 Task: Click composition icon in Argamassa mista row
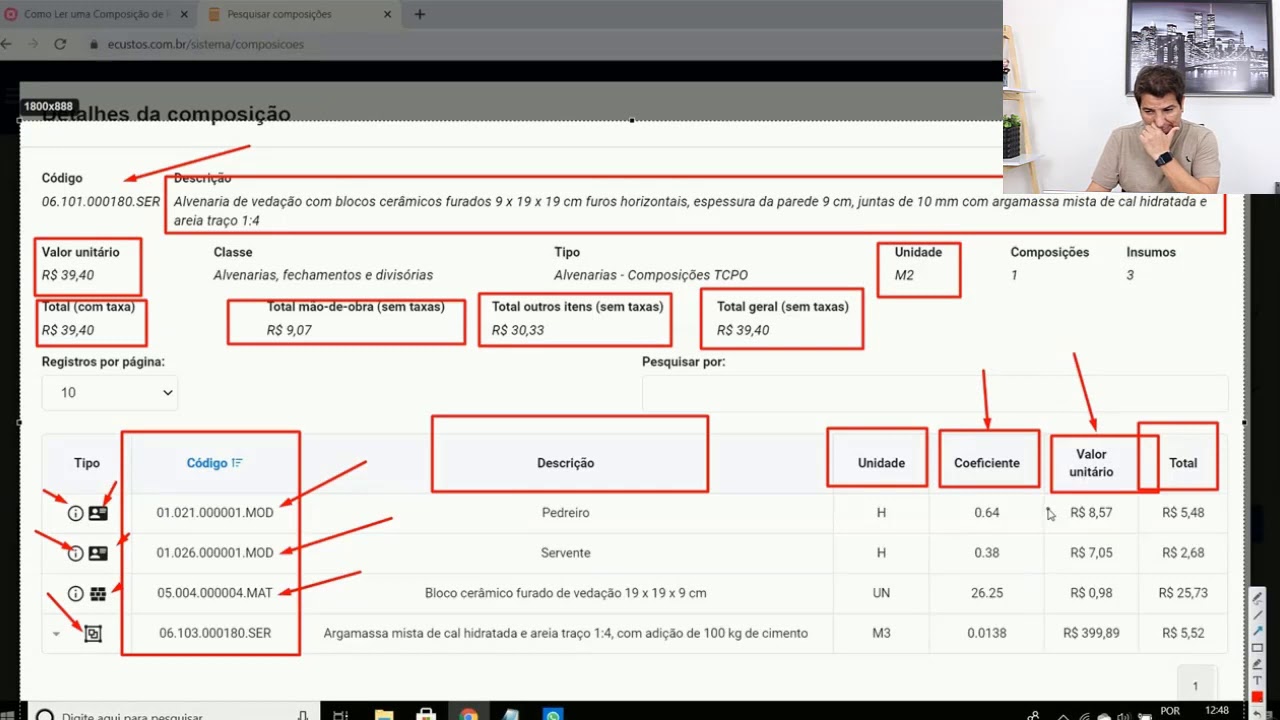click(93, 633)
